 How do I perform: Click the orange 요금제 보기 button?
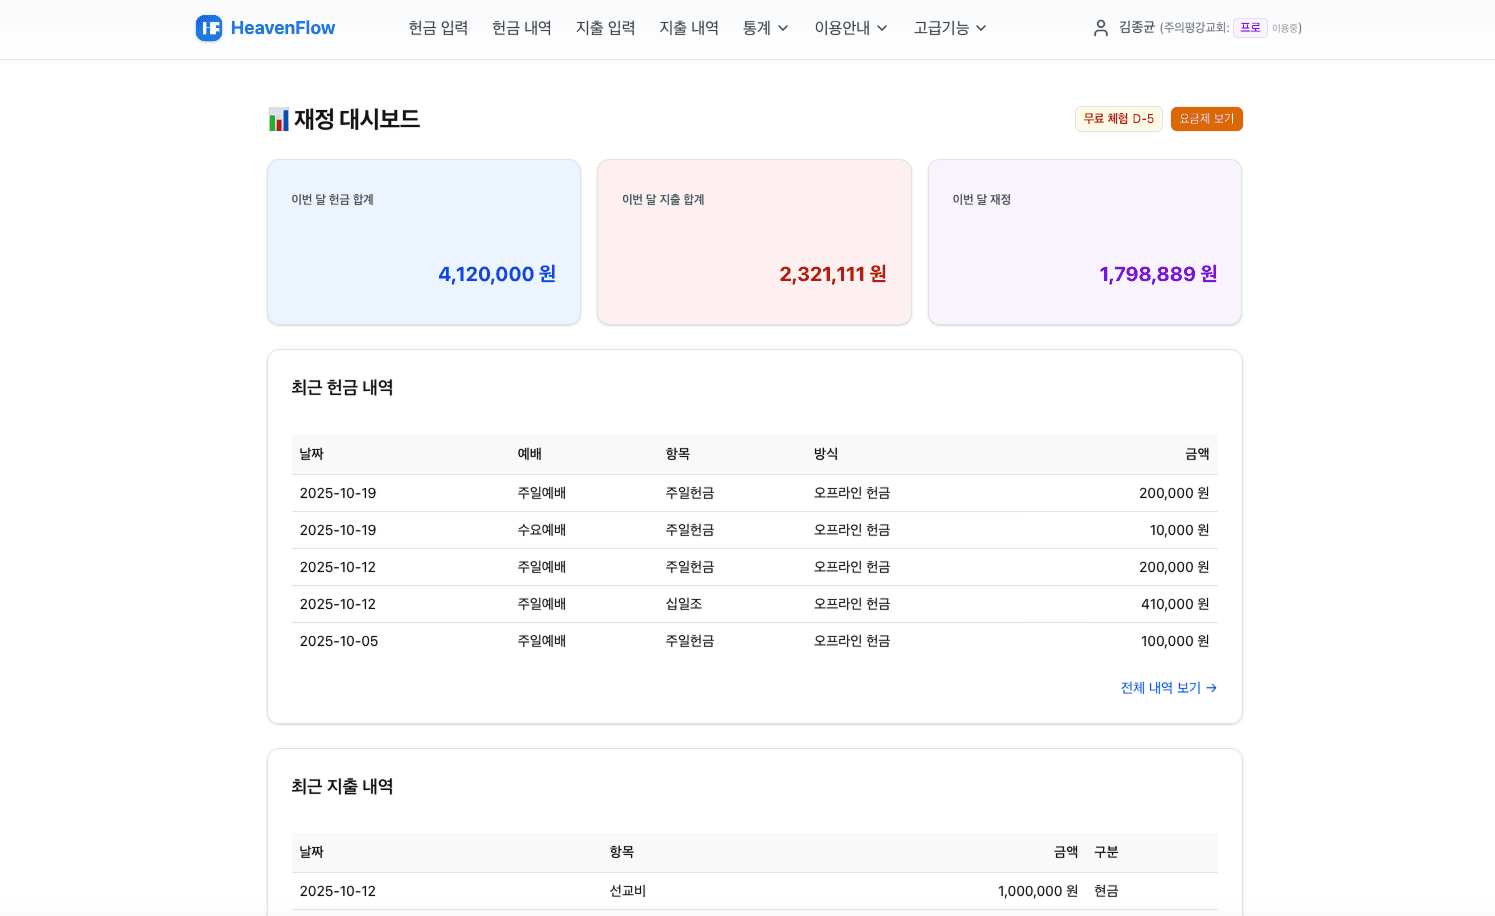pos(1206,118)
